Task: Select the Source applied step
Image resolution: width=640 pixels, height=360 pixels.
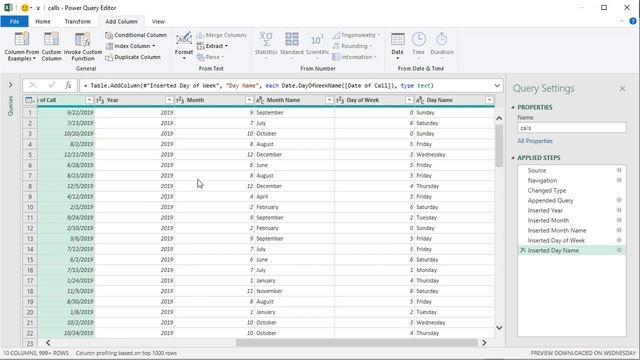Action: point(536,170)
